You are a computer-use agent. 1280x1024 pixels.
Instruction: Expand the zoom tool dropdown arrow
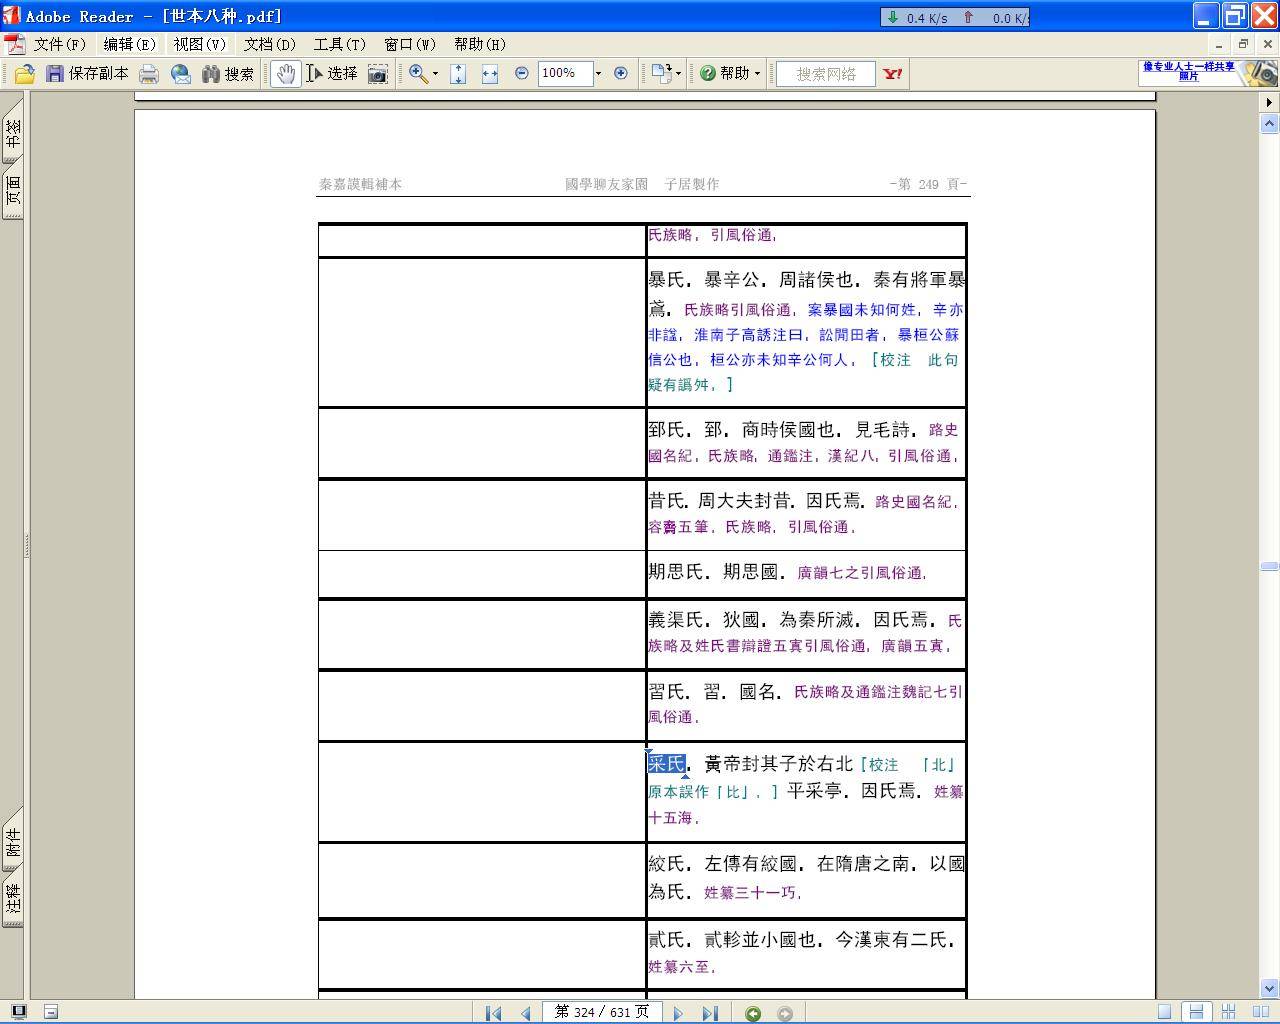point(435,74)
